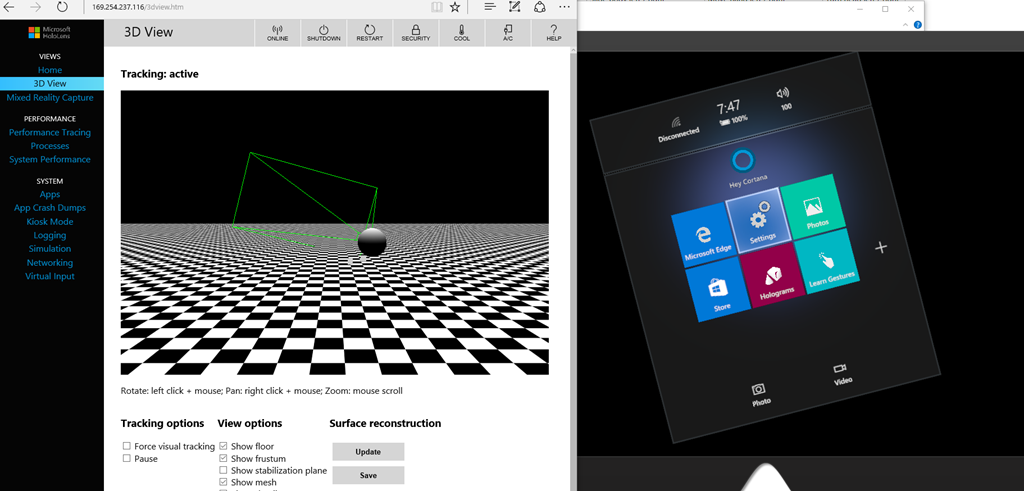Click the Tracking: active status text
The width and height of the screenshot is (1024, 491).
click(159, 74)
